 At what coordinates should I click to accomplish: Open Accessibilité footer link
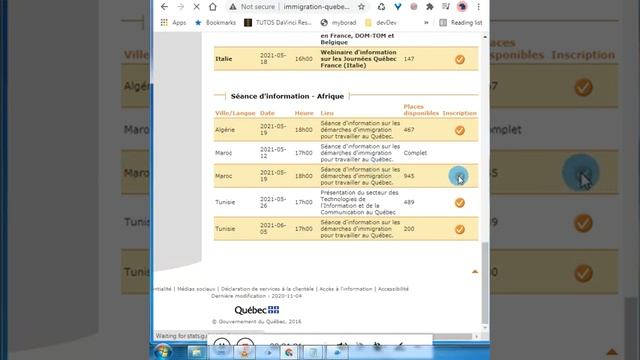(x=393, y=289)
